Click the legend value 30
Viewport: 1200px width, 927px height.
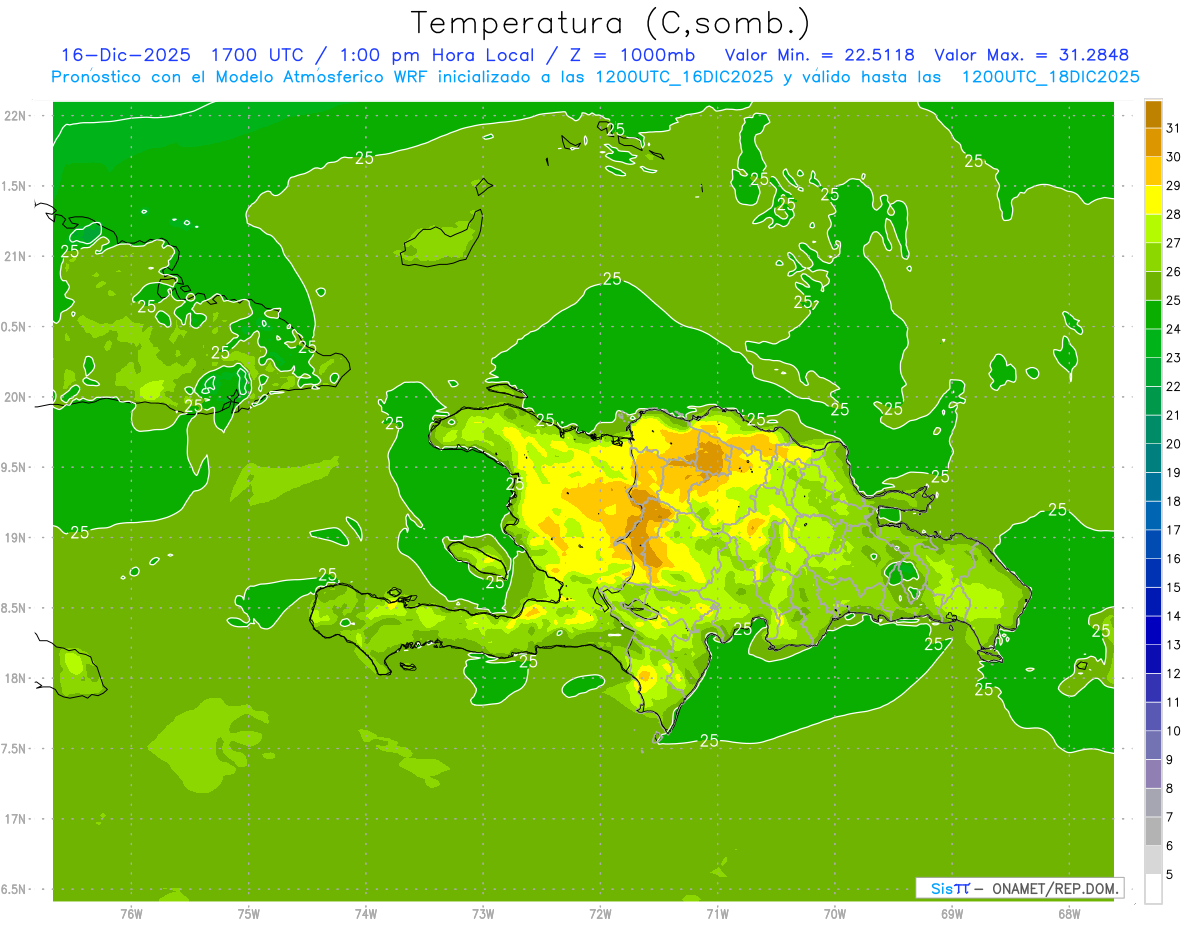[x=1174, y=157]
